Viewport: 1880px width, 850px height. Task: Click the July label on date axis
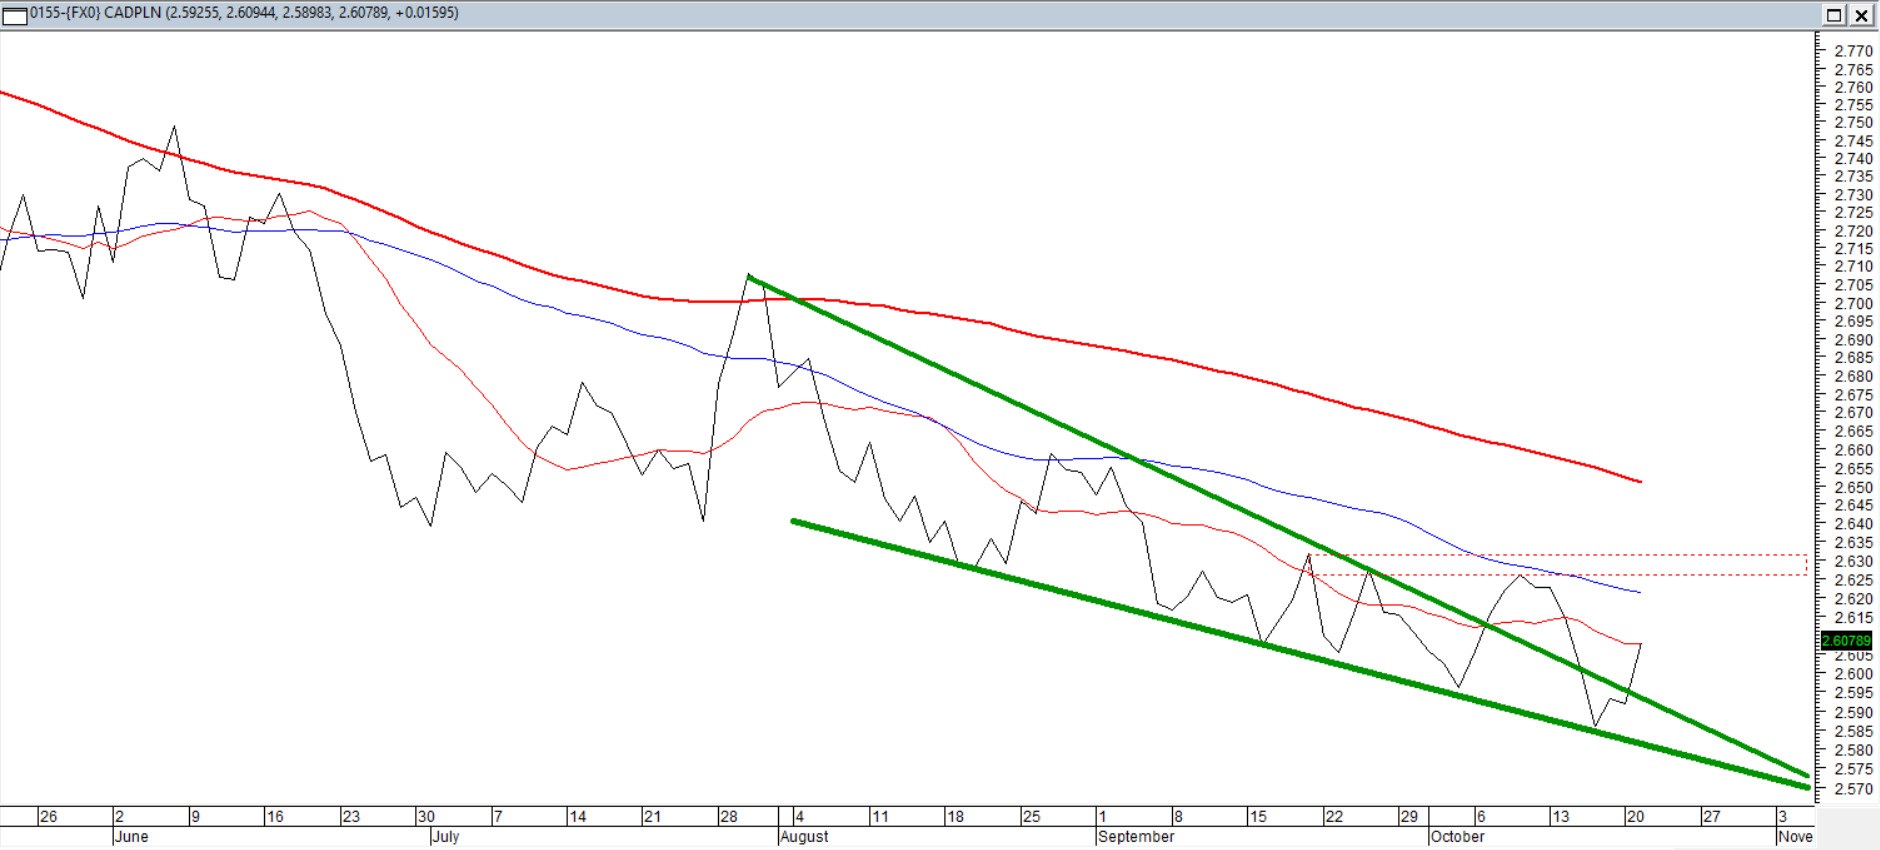[x=445, y=837]
